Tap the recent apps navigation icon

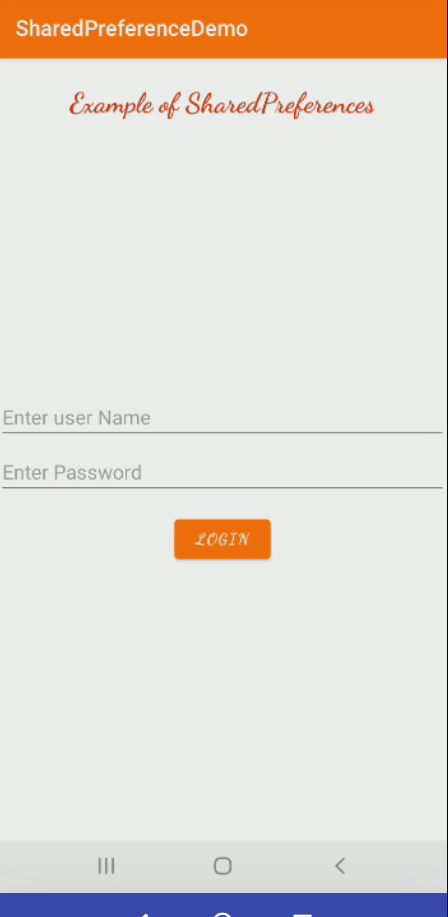coord(106,866)
